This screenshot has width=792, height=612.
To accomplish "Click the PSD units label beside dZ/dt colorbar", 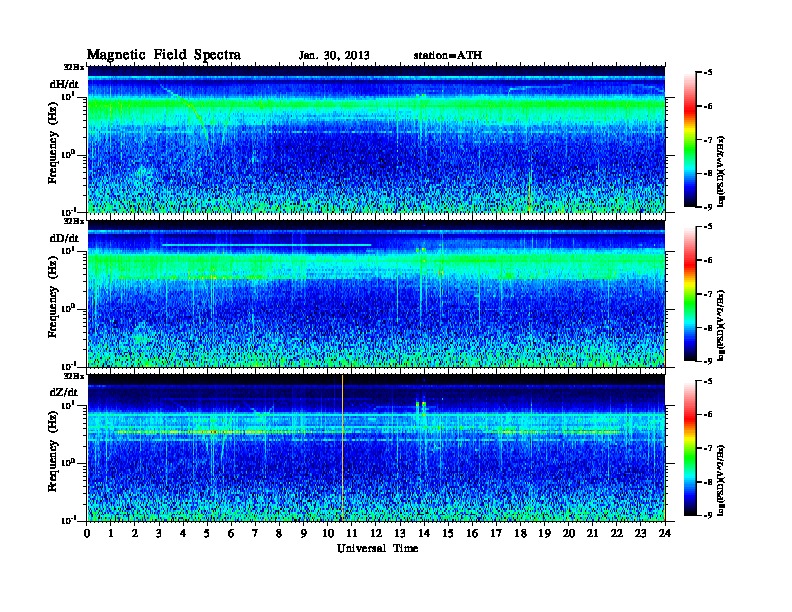I will click(x=722, y=479).
